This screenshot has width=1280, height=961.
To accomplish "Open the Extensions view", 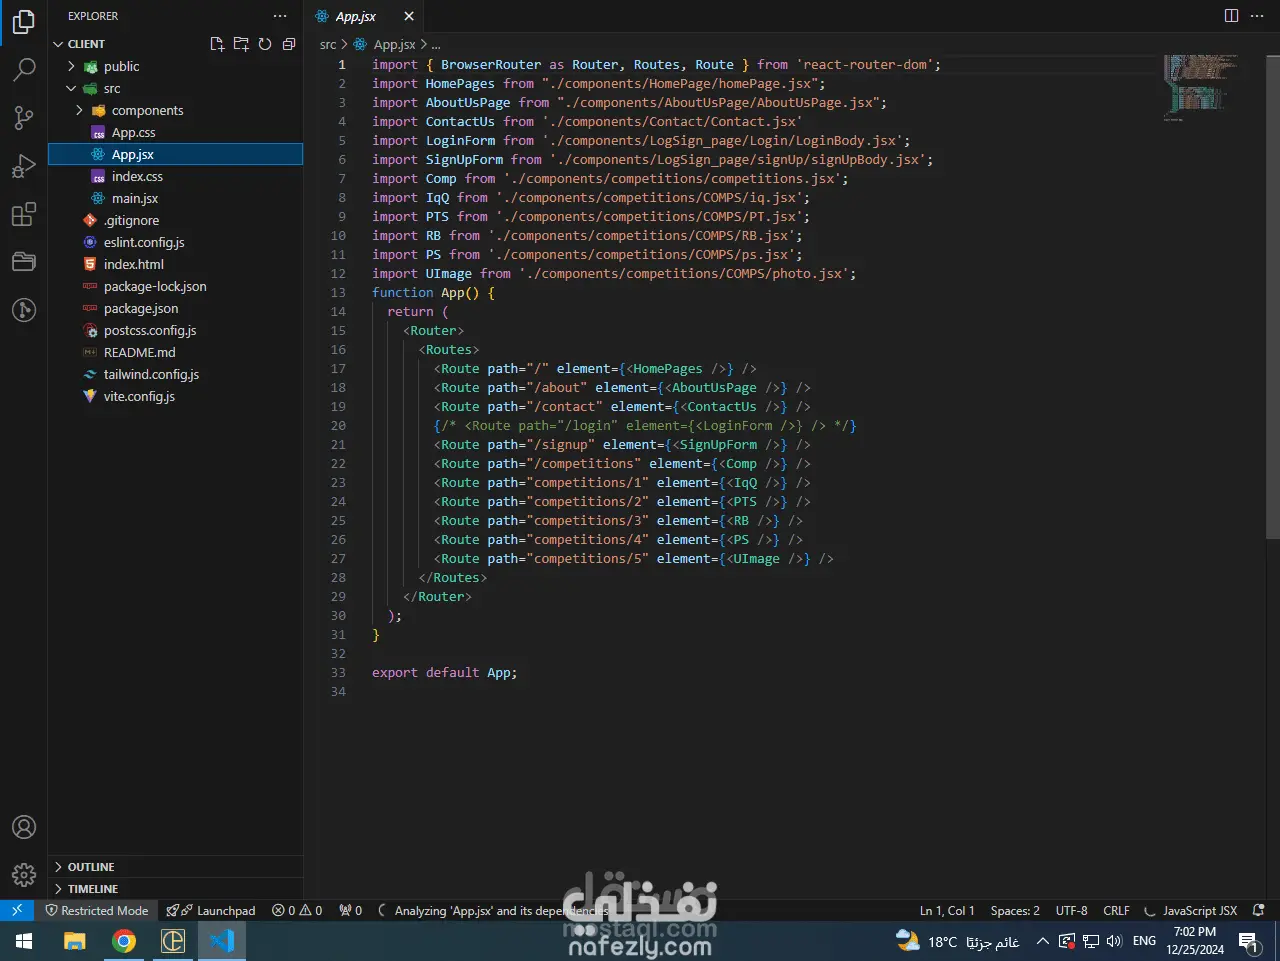I will pos(24,214).
